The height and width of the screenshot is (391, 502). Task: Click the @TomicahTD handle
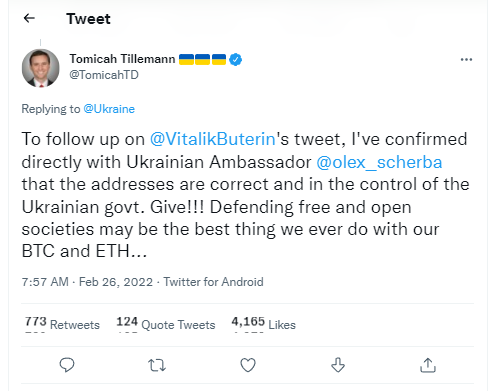tap(104, 75)
